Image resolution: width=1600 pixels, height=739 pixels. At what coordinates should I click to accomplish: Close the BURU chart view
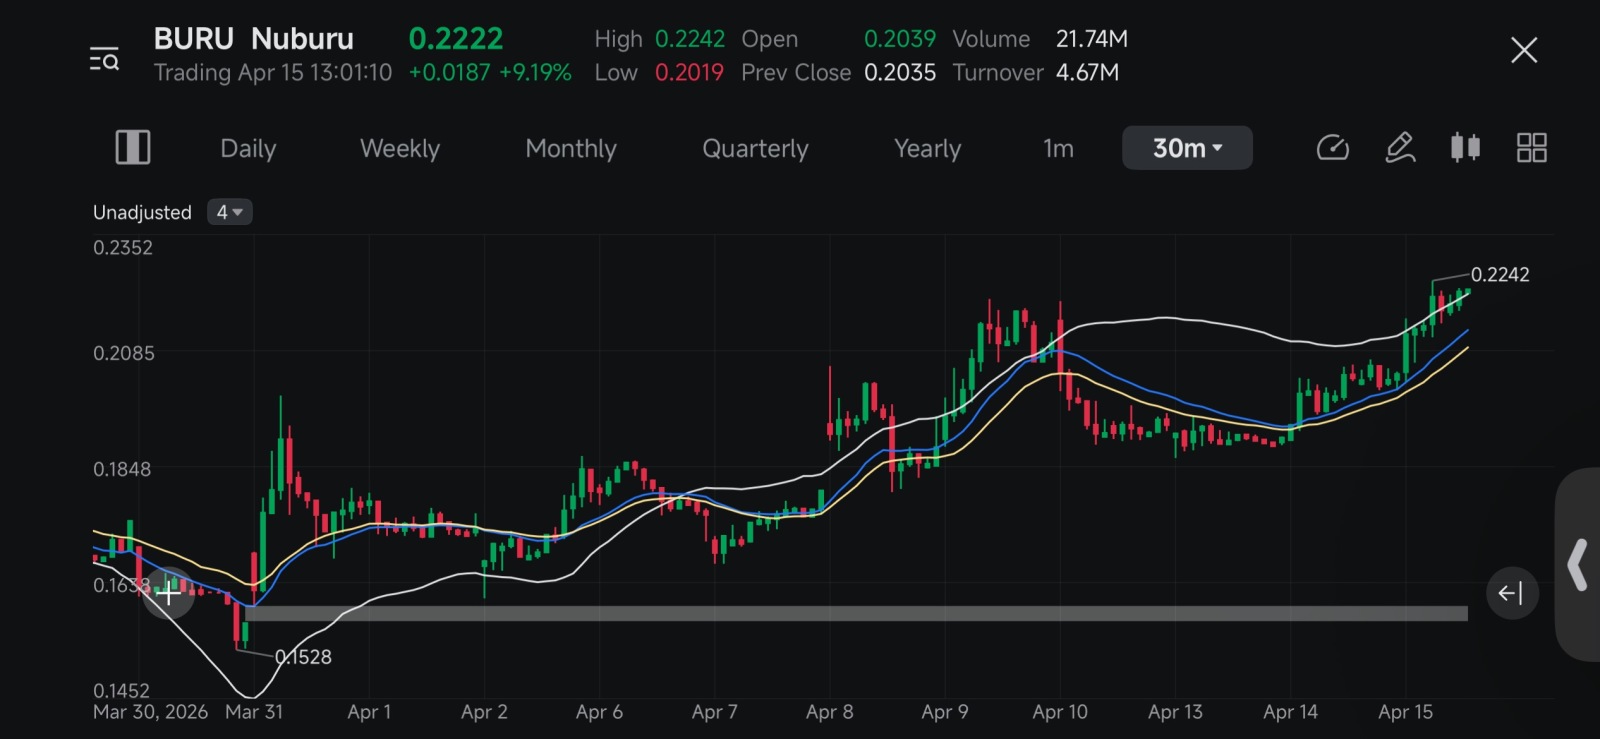[x=1524, y=50]
